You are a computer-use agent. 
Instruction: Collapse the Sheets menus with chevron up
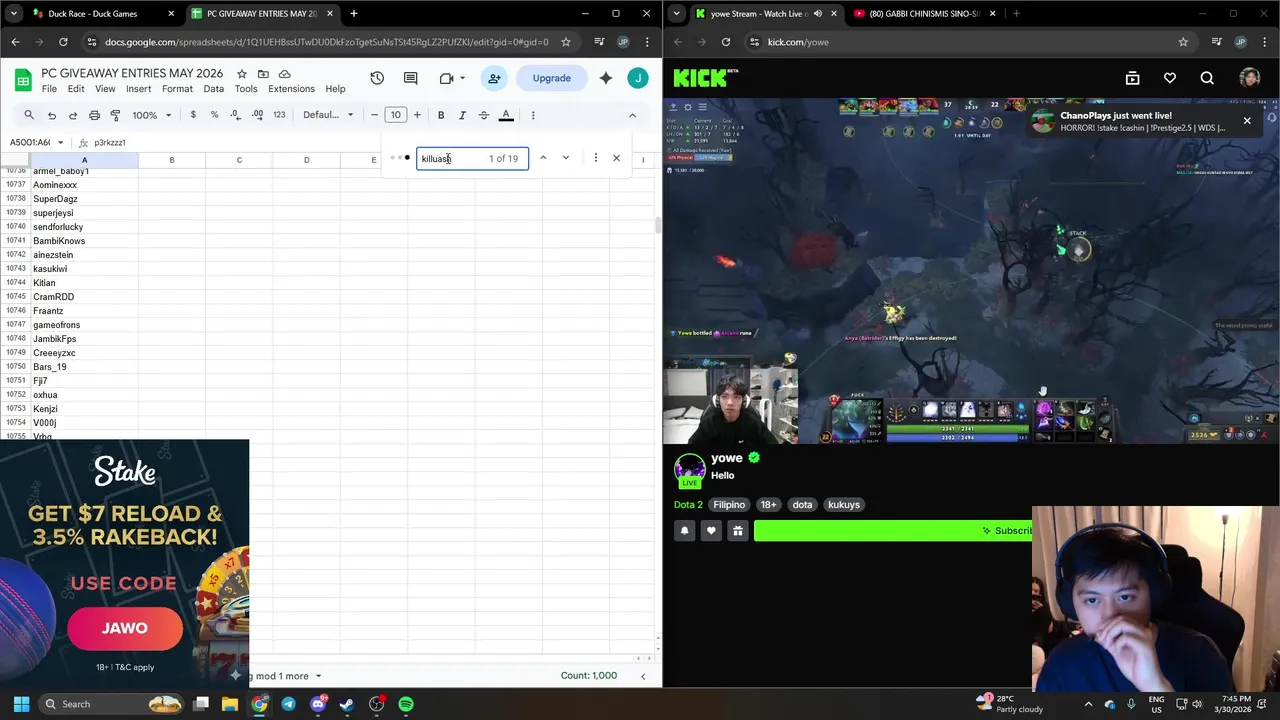[632, 115]
